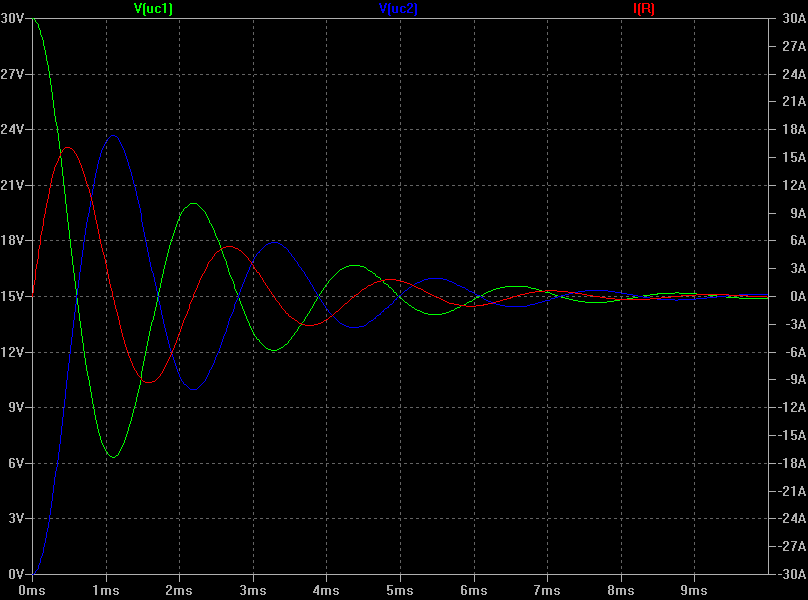This screenshot has width=808, height=600.
Task: Click the first peak of the blue trace
Action: tap(115, 135)
